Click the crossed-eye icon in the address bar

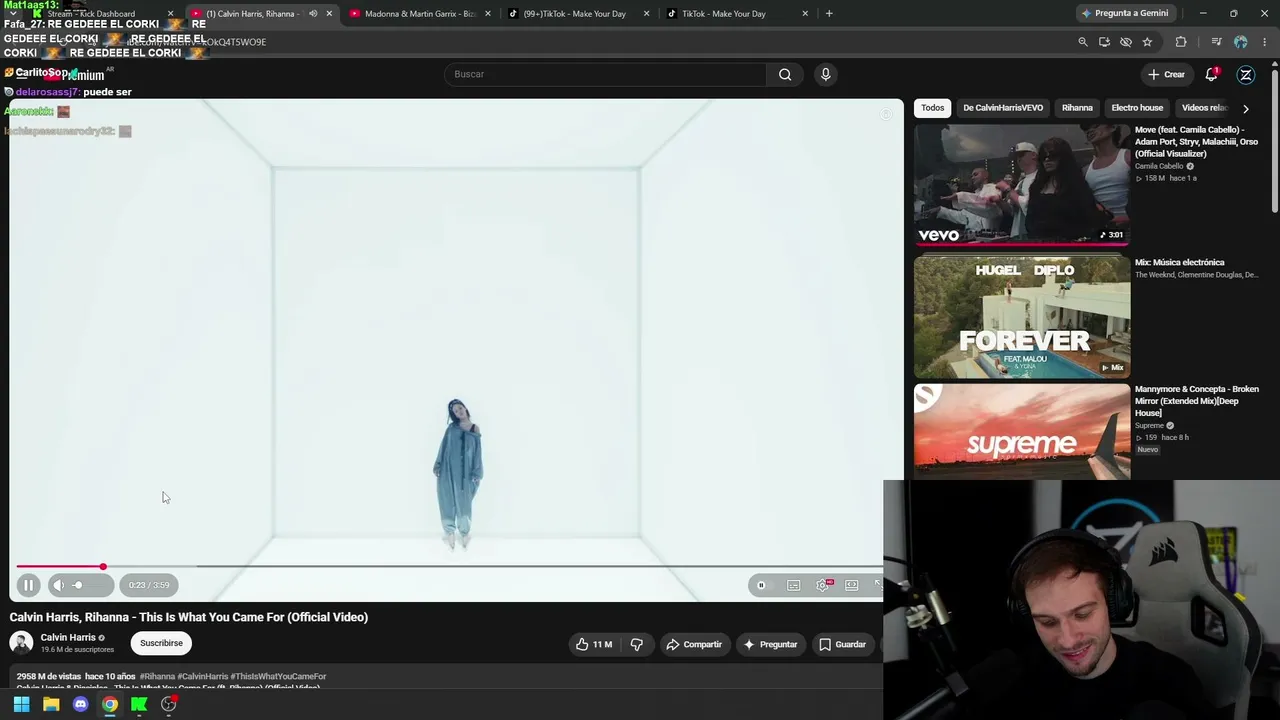pos(1126,42)
